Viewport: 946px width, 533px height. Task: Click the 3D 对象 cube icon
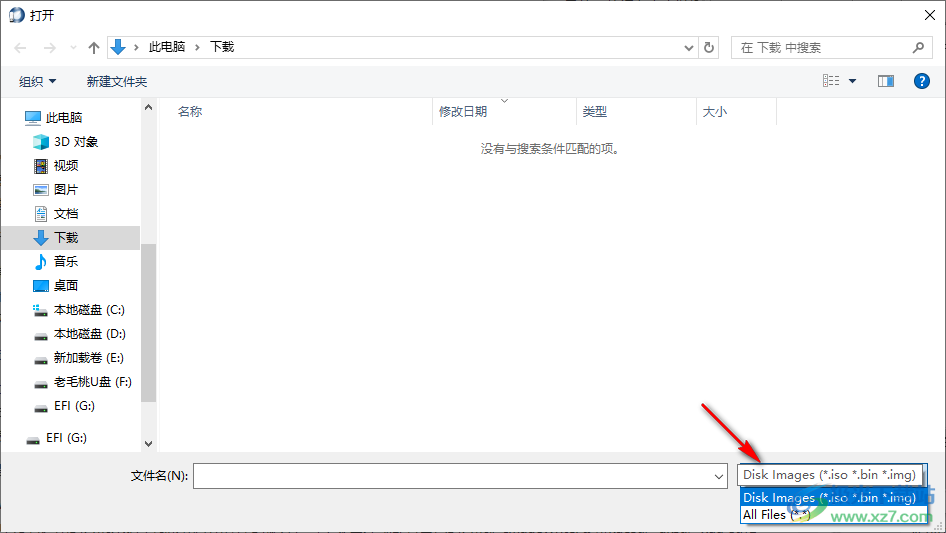tap(41, 142)
